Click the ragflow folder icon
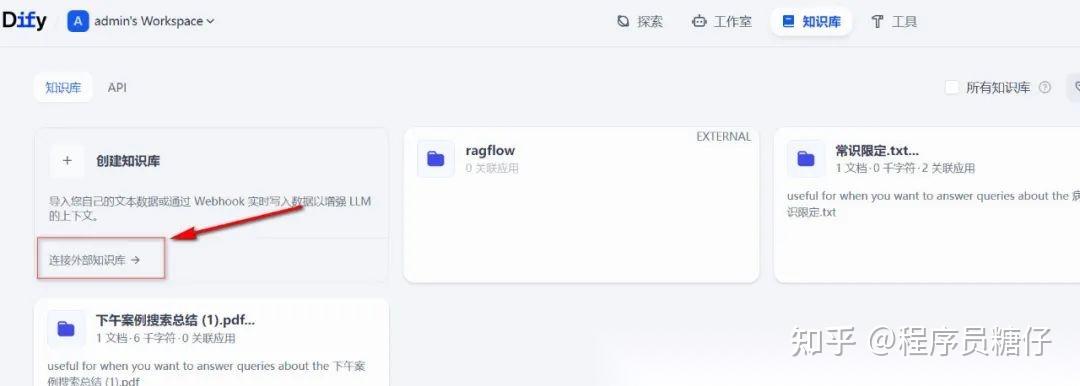The image size is (1080, 386). click(435, 159)
